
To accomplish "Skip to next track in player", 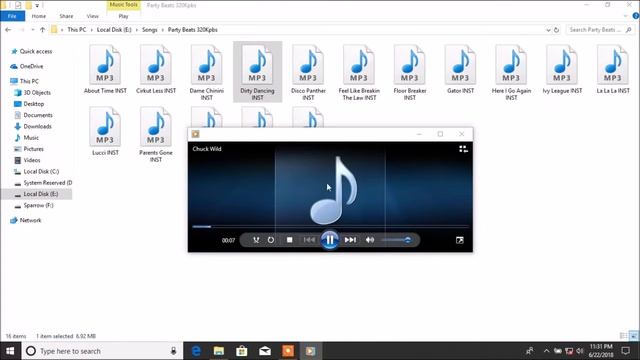I will [x=350, y=240].
